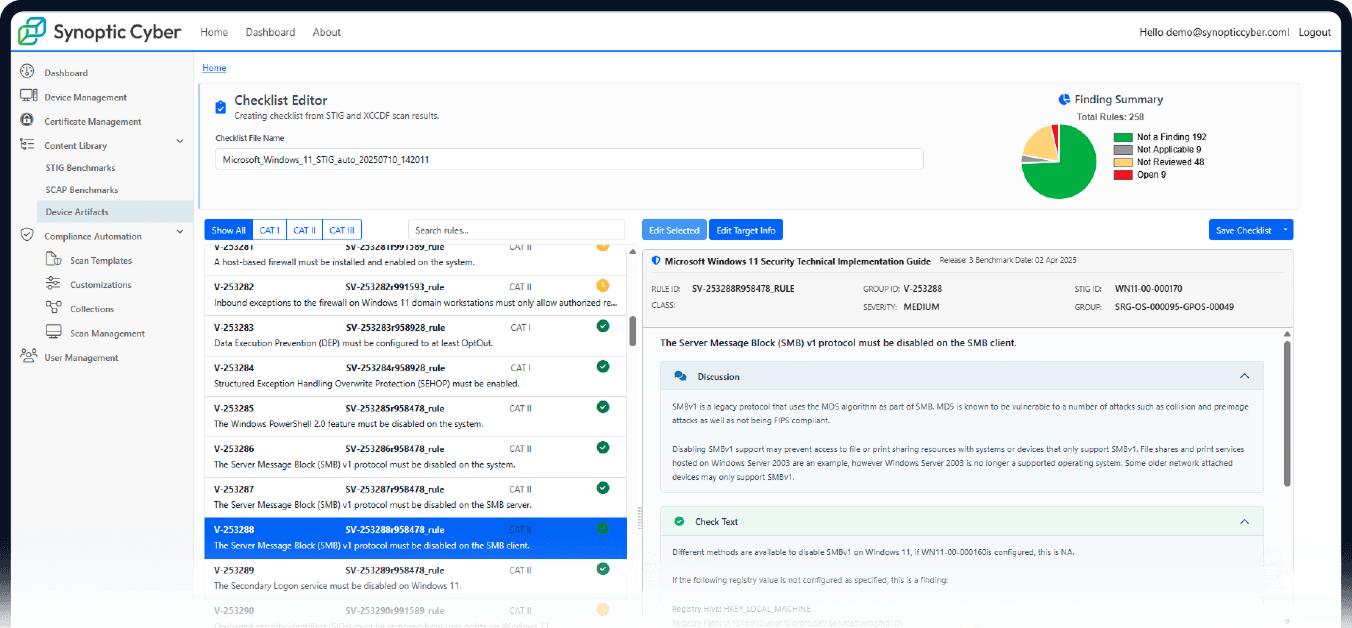Click the Edit Target Info button
Viewport: 1352px width, 628px height.
click(x=745, y=230)
